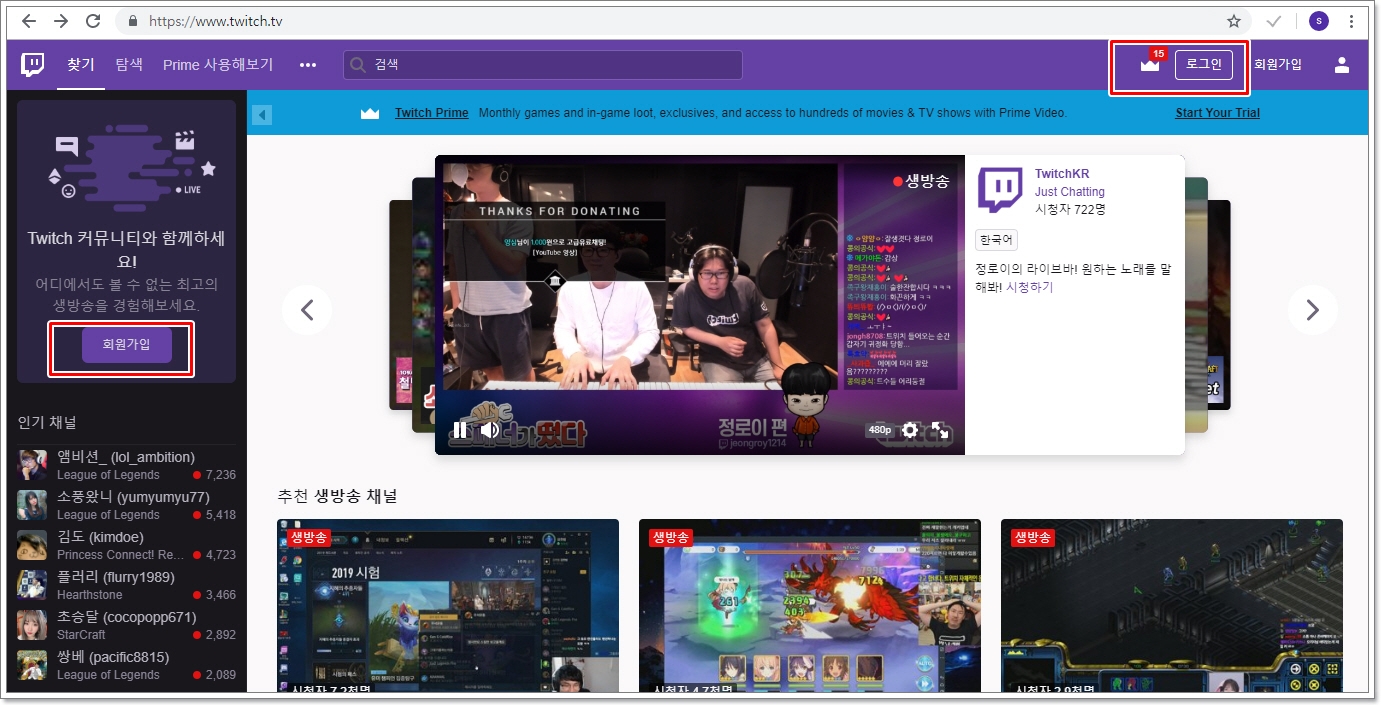Mute the featured stream volume

point(489,430)
